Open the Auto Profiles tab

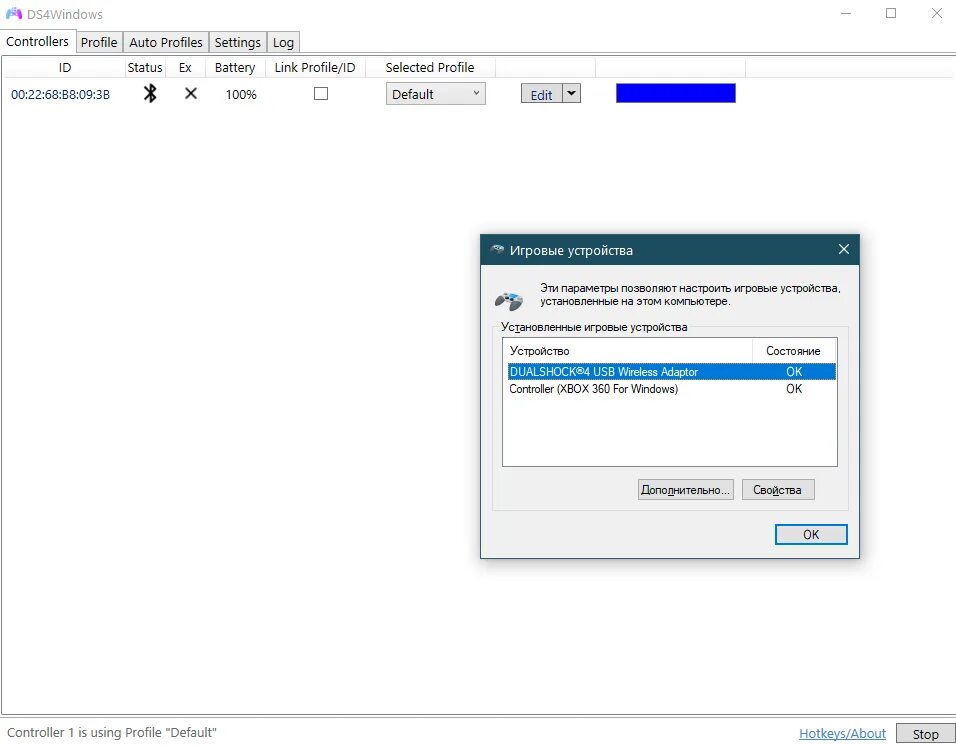(166, 42)
